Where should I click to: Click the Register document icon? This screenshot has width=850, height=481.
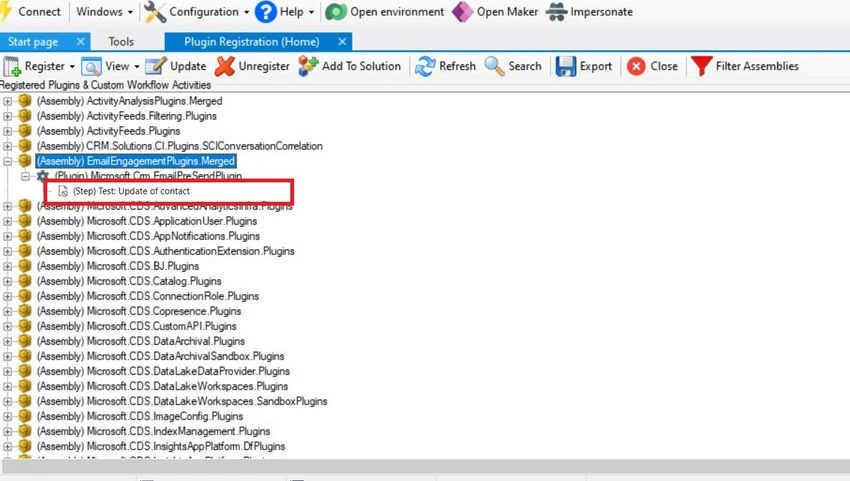[x=12, y=66]
